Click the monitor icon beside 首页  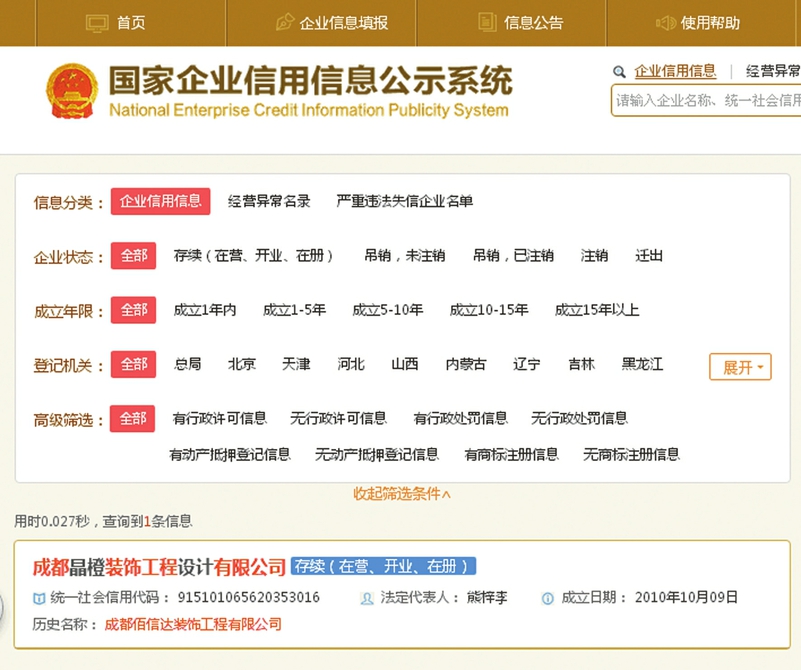[x=97, y=23]
